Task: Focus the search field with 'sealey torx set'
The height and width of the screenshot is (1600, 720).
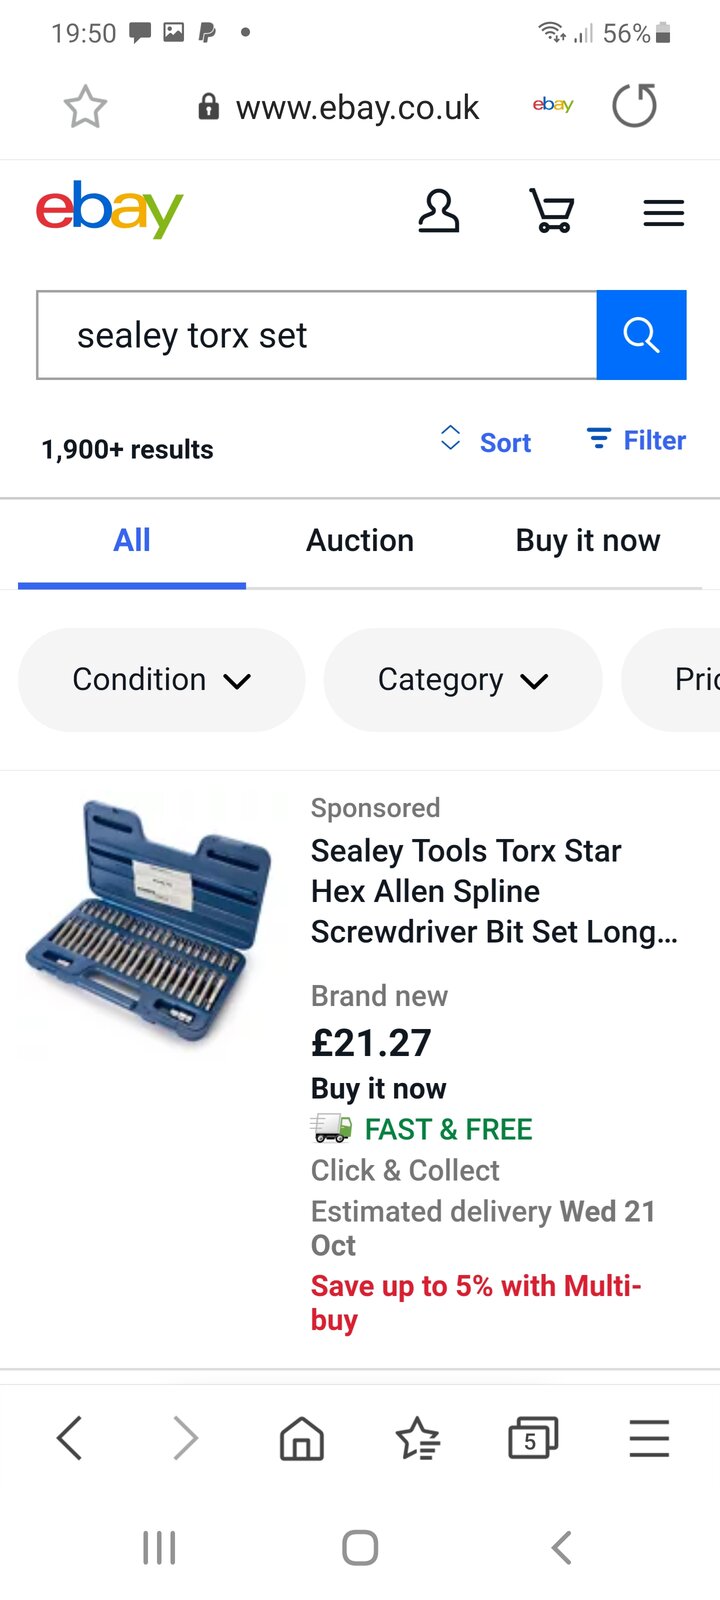Action: point(316,335)
